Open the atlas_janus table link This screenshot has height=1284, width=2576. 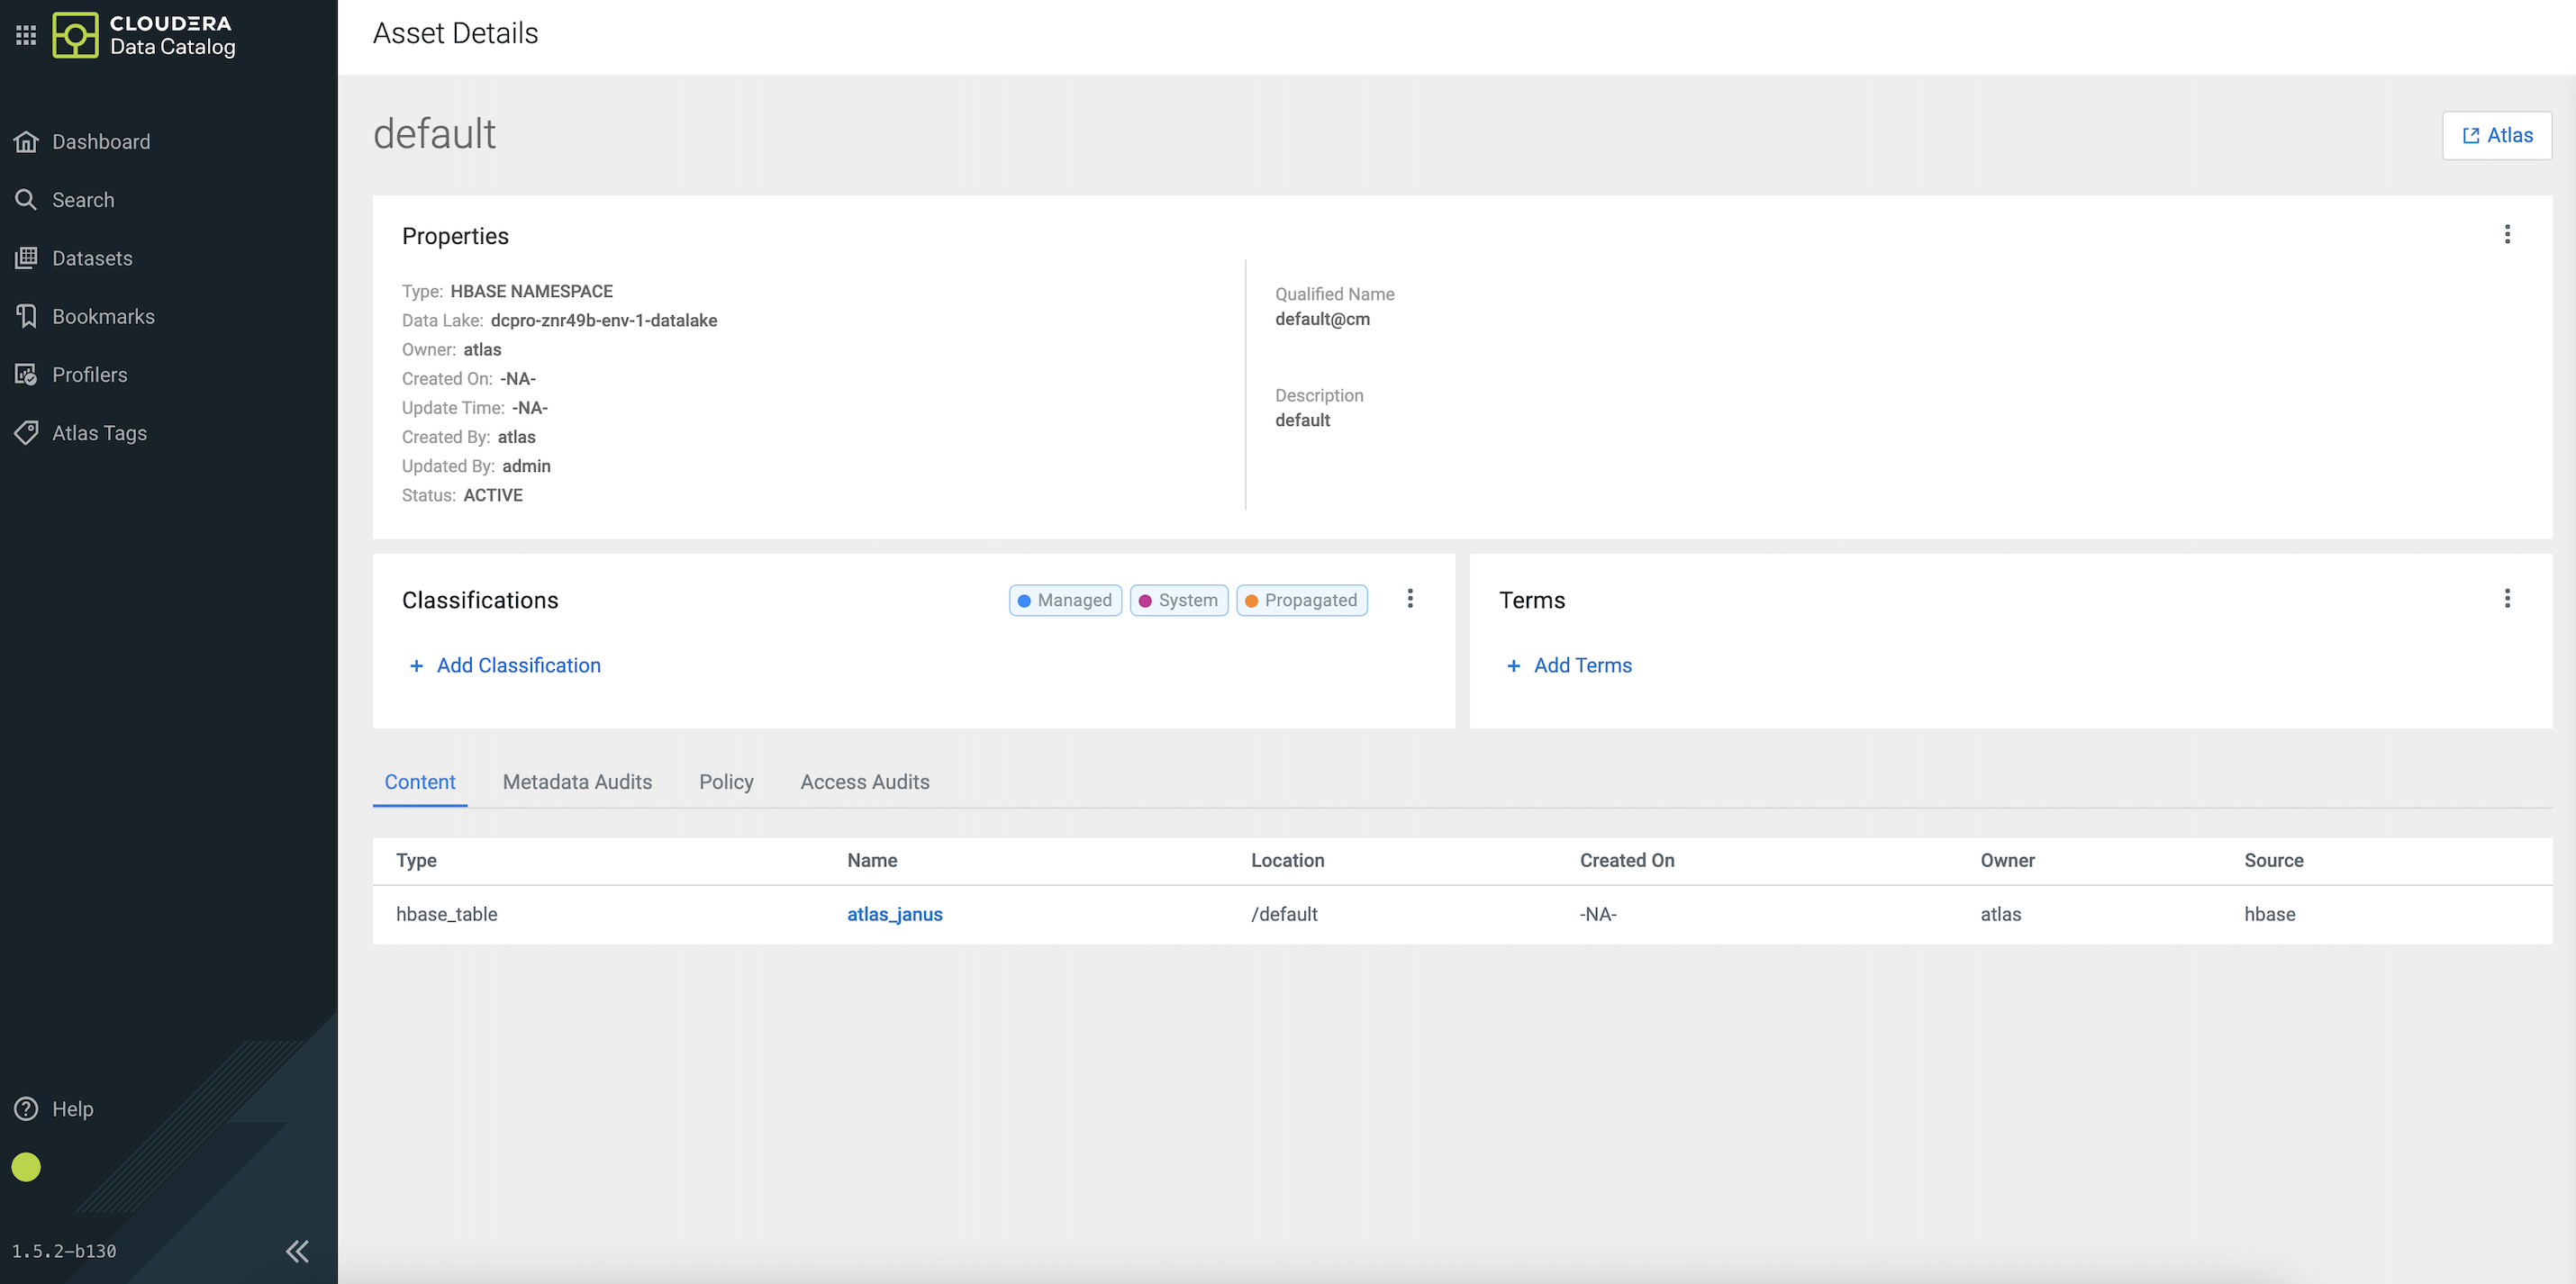[x=894, y=914]
